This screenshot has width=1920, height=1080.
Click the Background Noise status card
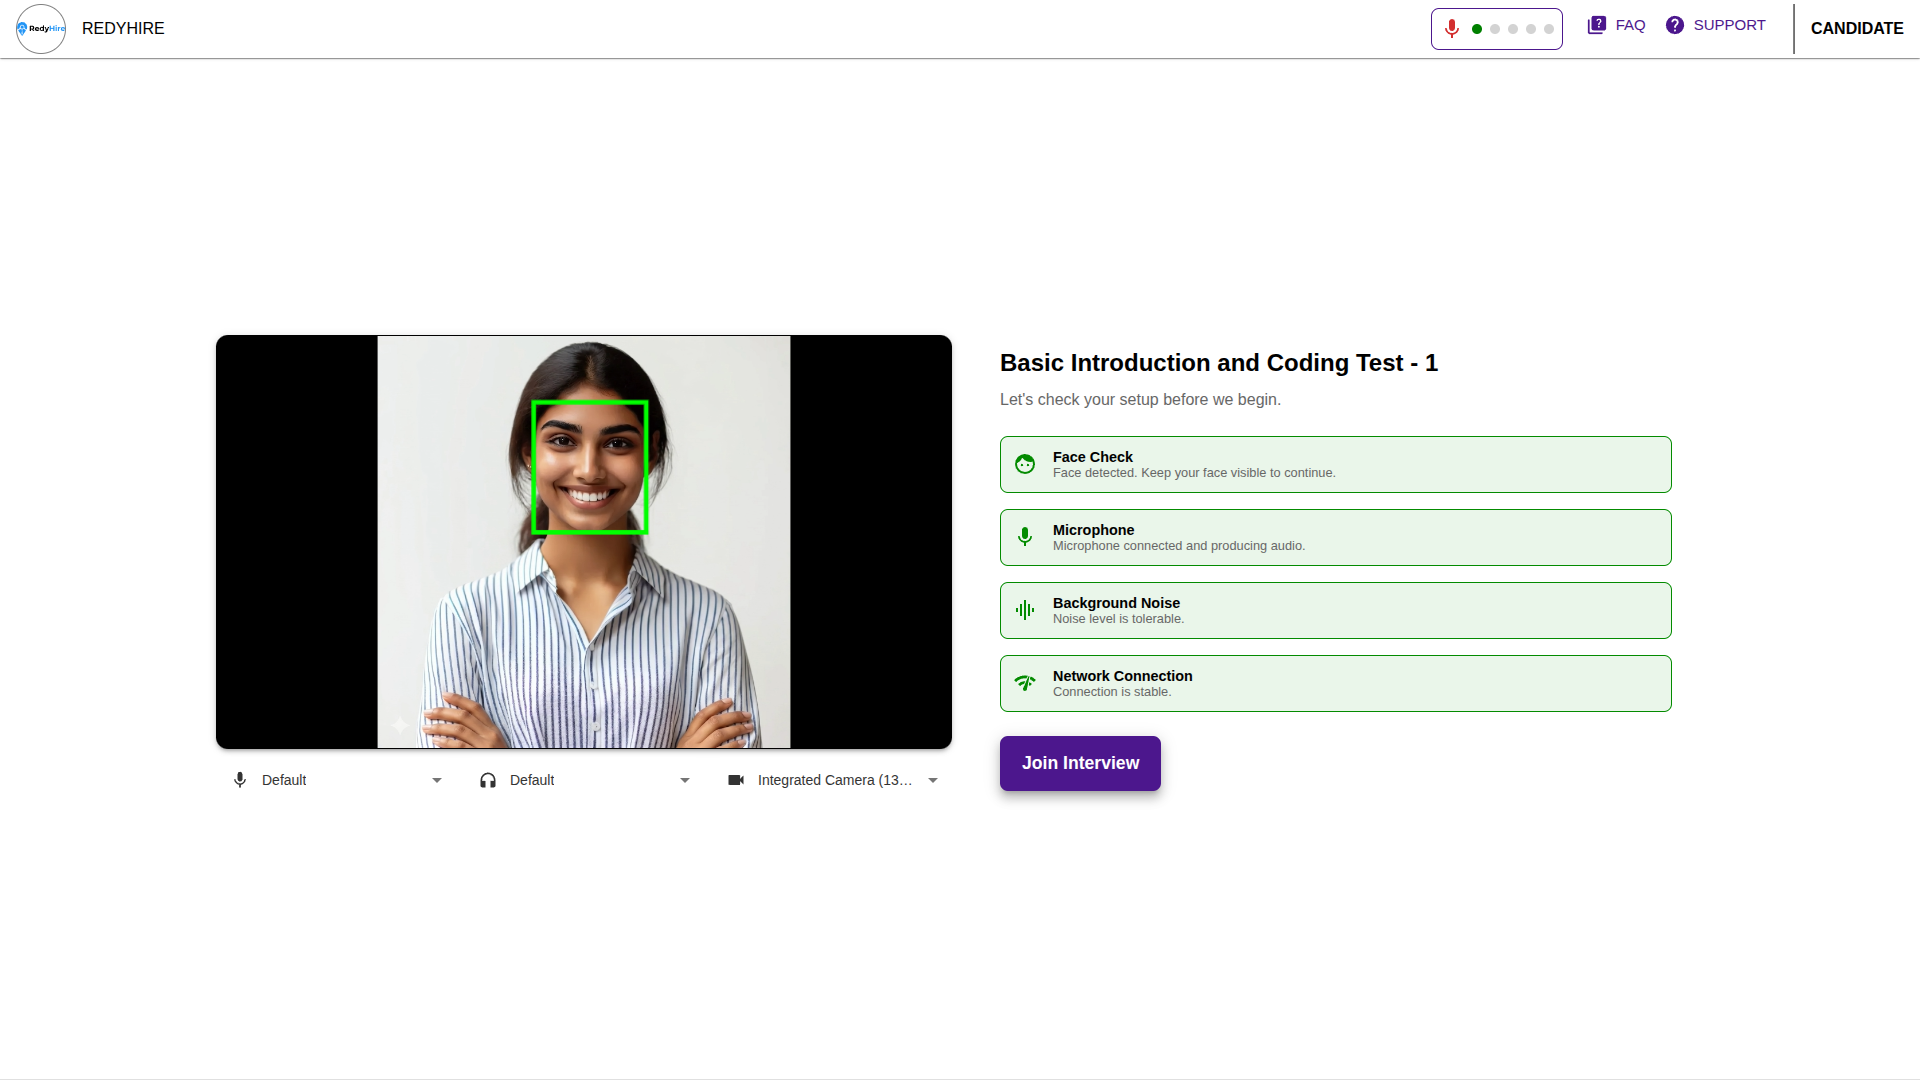1336,610
